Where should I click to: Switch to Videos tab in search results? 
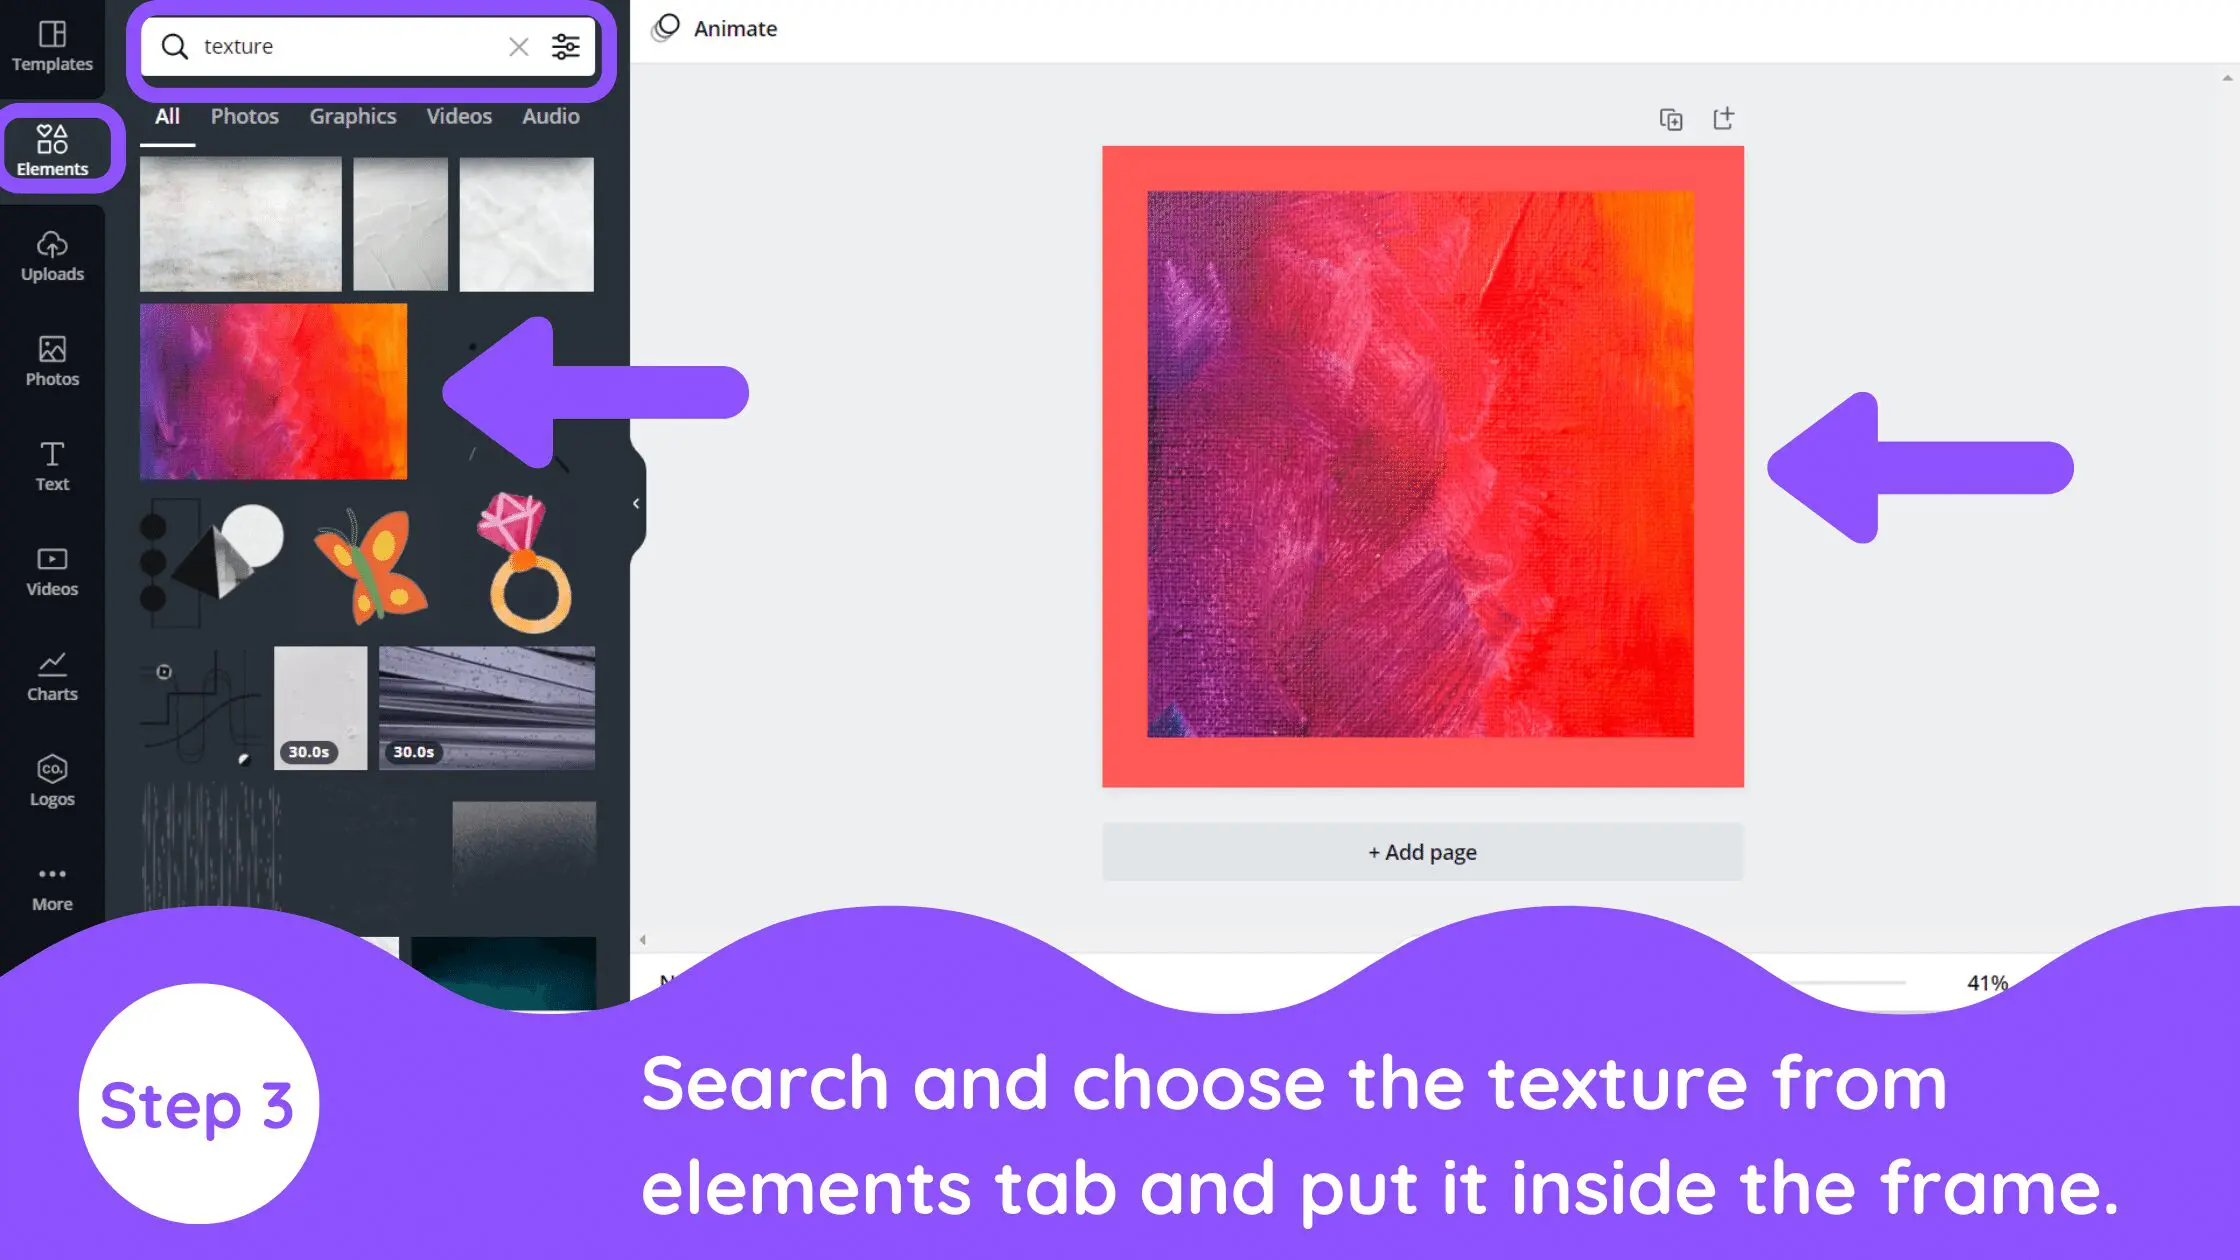458,115
